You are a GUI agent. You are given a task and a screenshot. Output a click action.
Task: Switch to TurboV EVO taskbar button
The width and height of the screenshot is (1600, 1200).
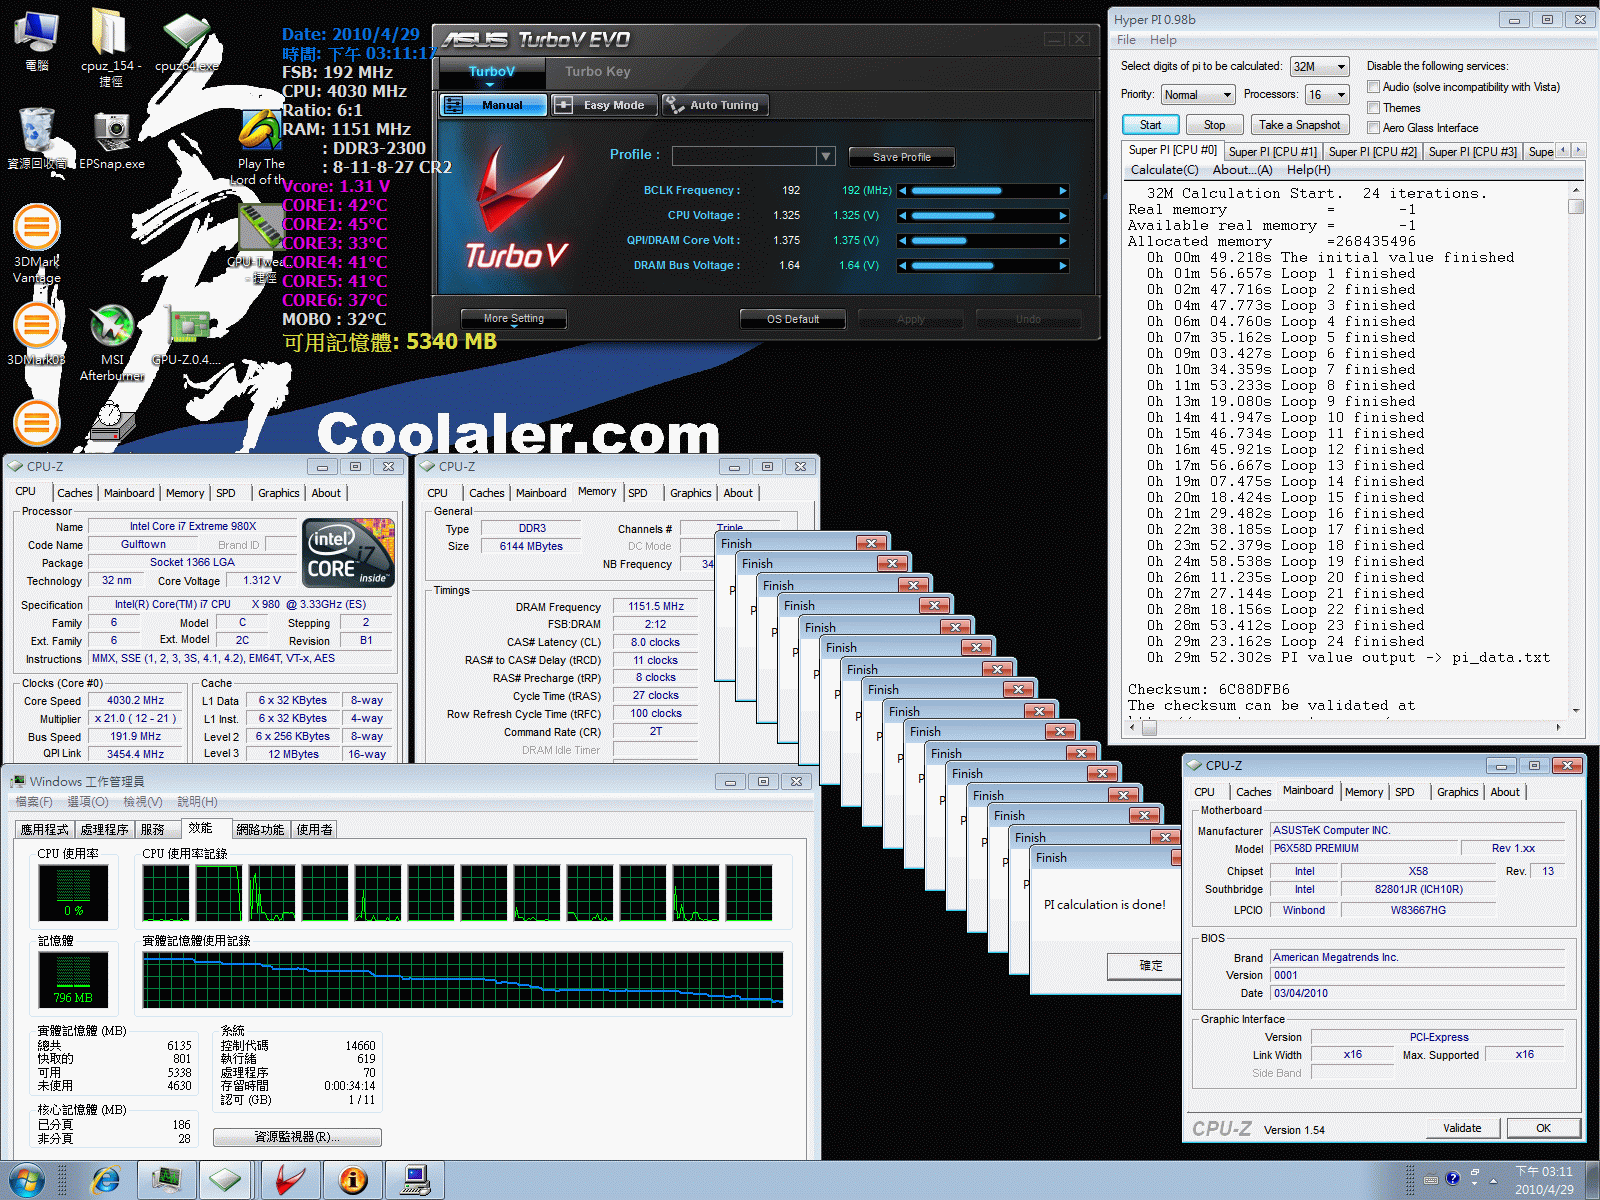(x=291, y=1180)
